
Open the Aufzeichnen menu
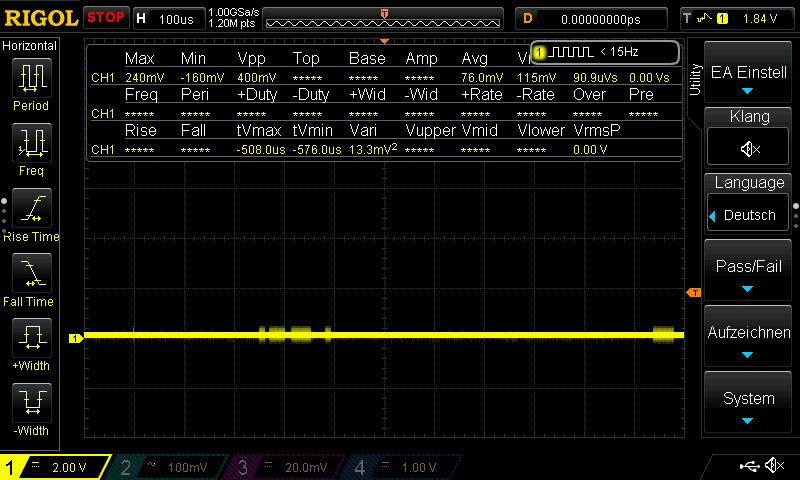point(749,339)
